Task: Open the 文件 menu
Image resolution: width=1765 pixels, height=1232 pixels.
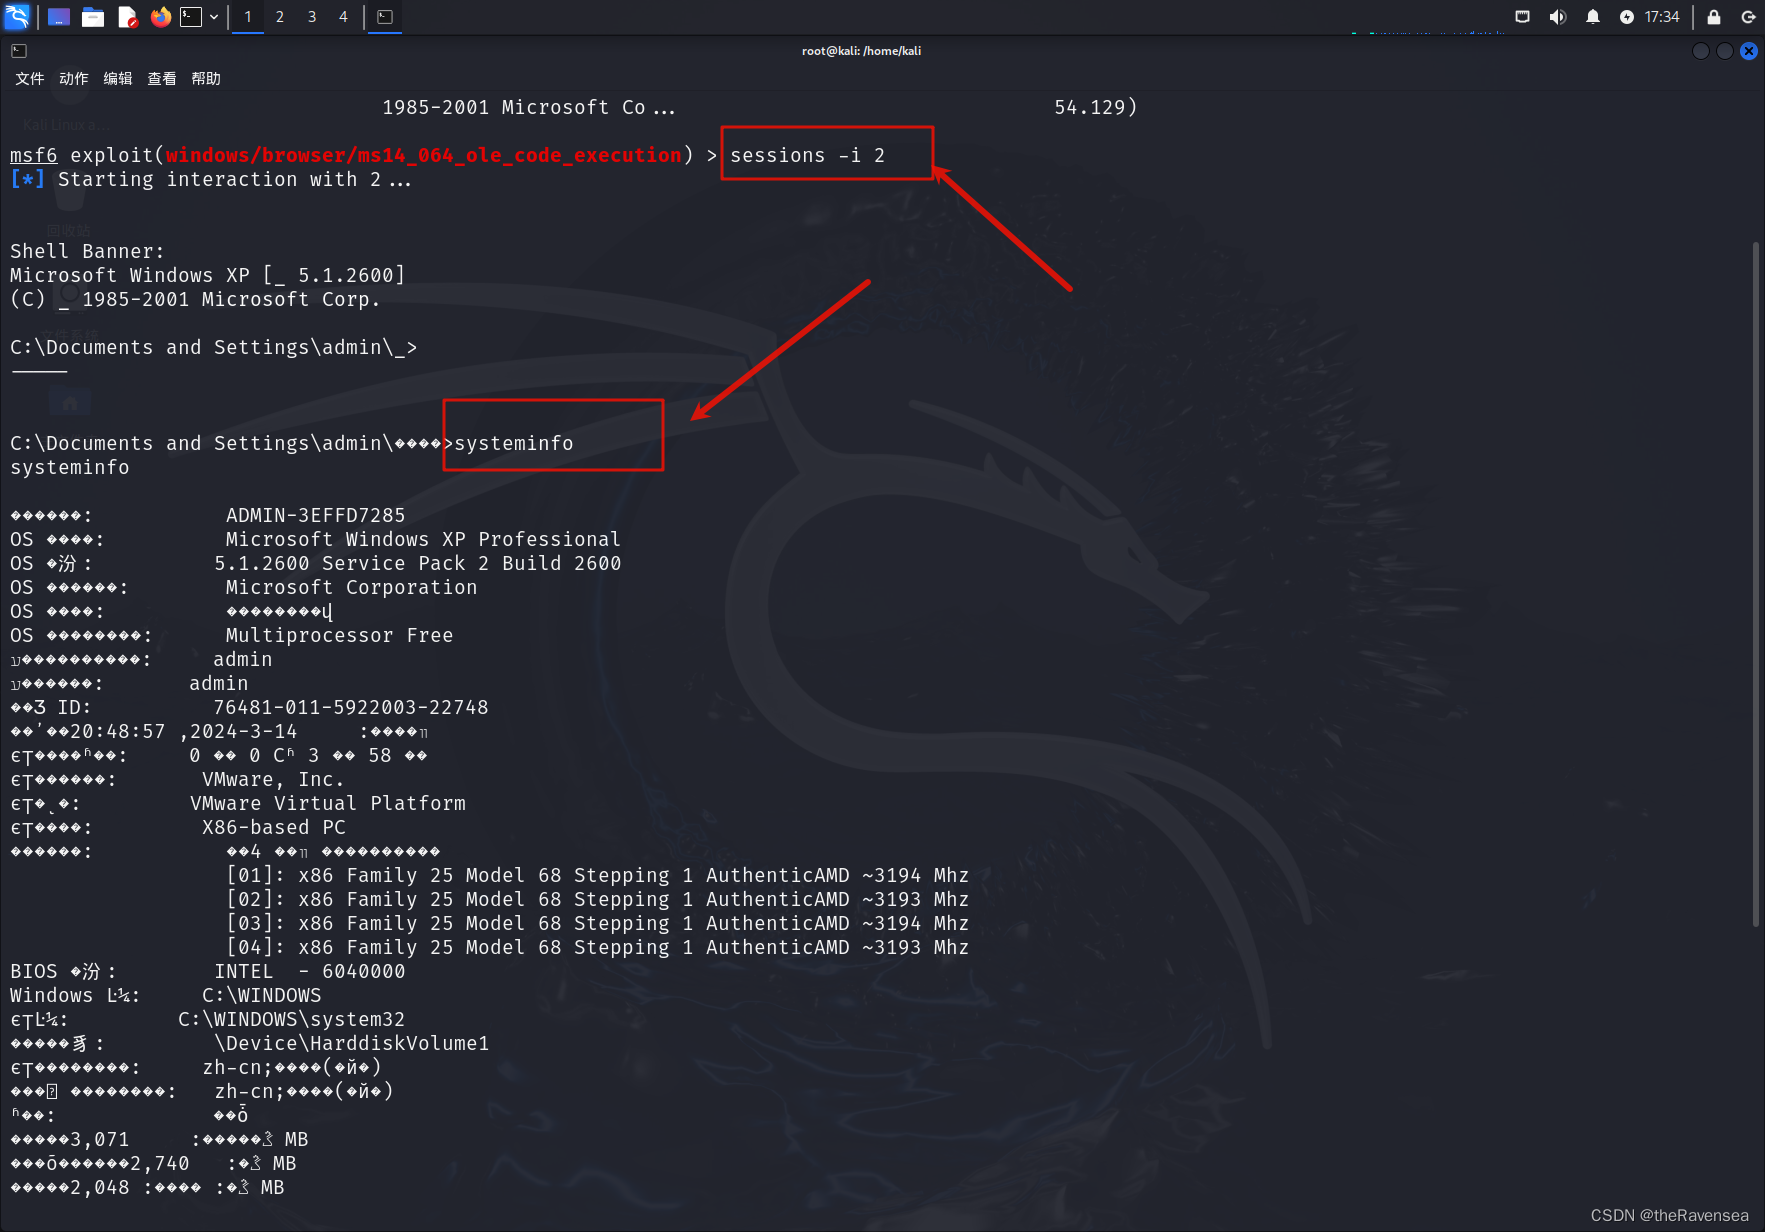Action: coord(30,79)
